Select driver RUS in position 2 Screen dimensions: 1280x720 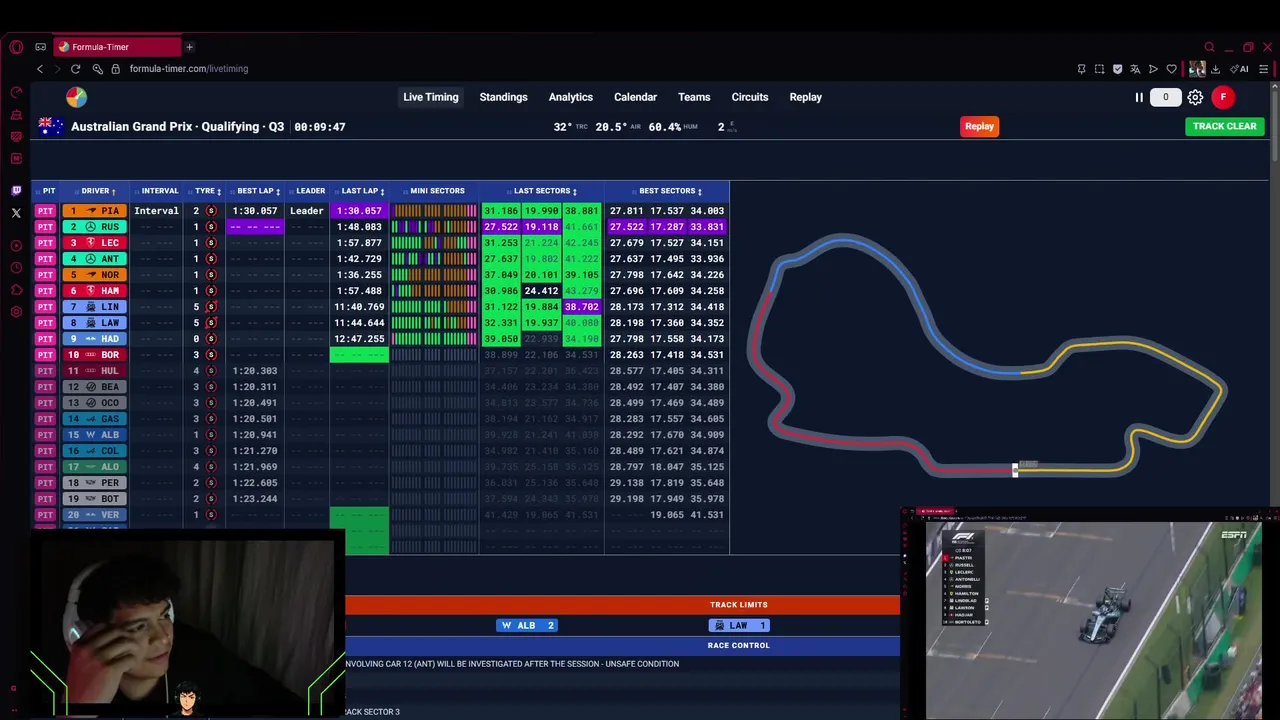click(94, 227)
